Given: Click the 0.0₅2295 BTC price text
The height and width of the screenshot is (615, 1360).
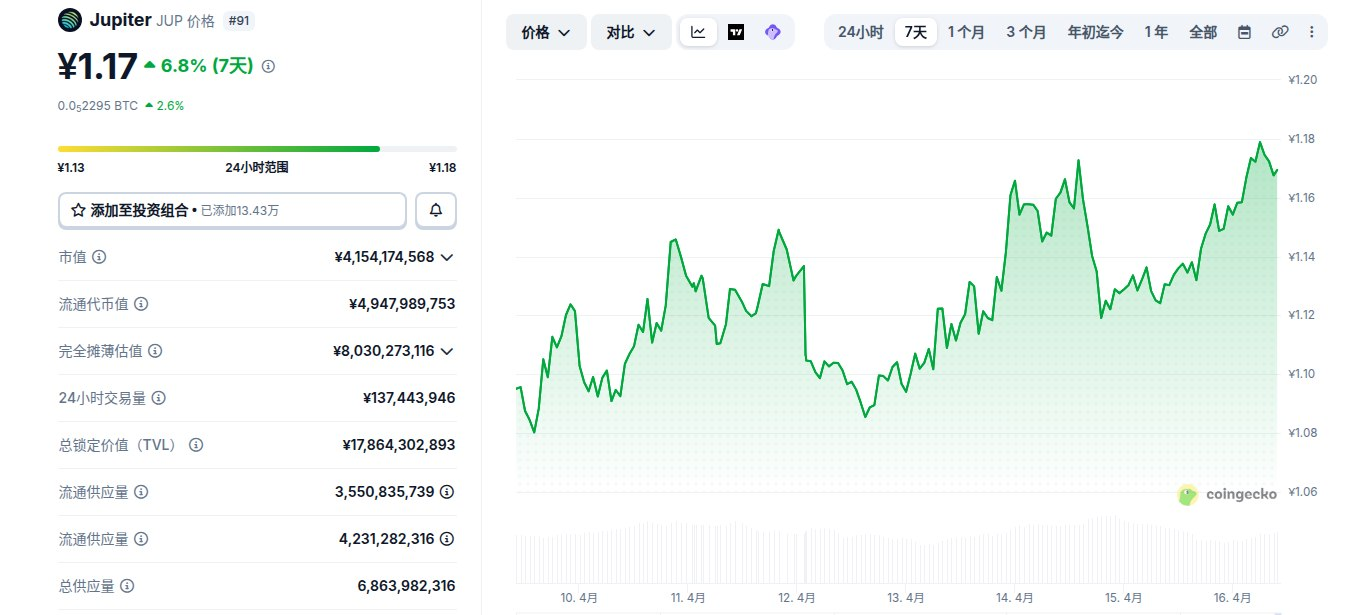Looking at the screenshot, I should point(98,105).
